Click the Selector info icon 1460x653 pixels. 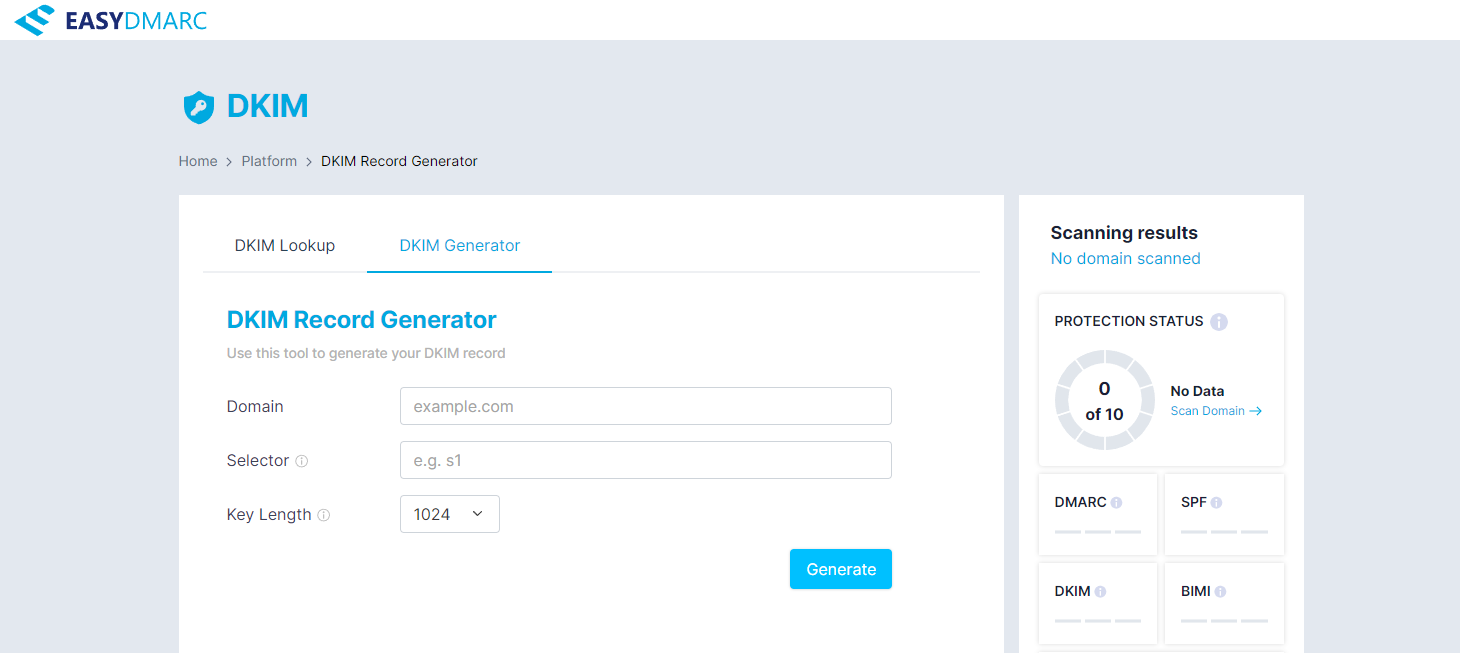tap(302, 461)
